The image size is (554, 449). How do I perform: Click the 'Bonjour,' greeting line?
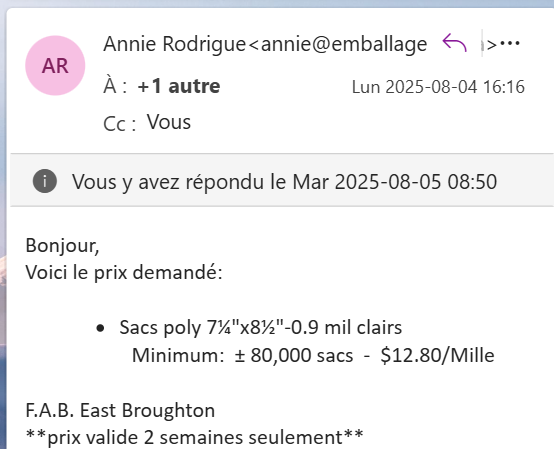[x=63, y=245]
